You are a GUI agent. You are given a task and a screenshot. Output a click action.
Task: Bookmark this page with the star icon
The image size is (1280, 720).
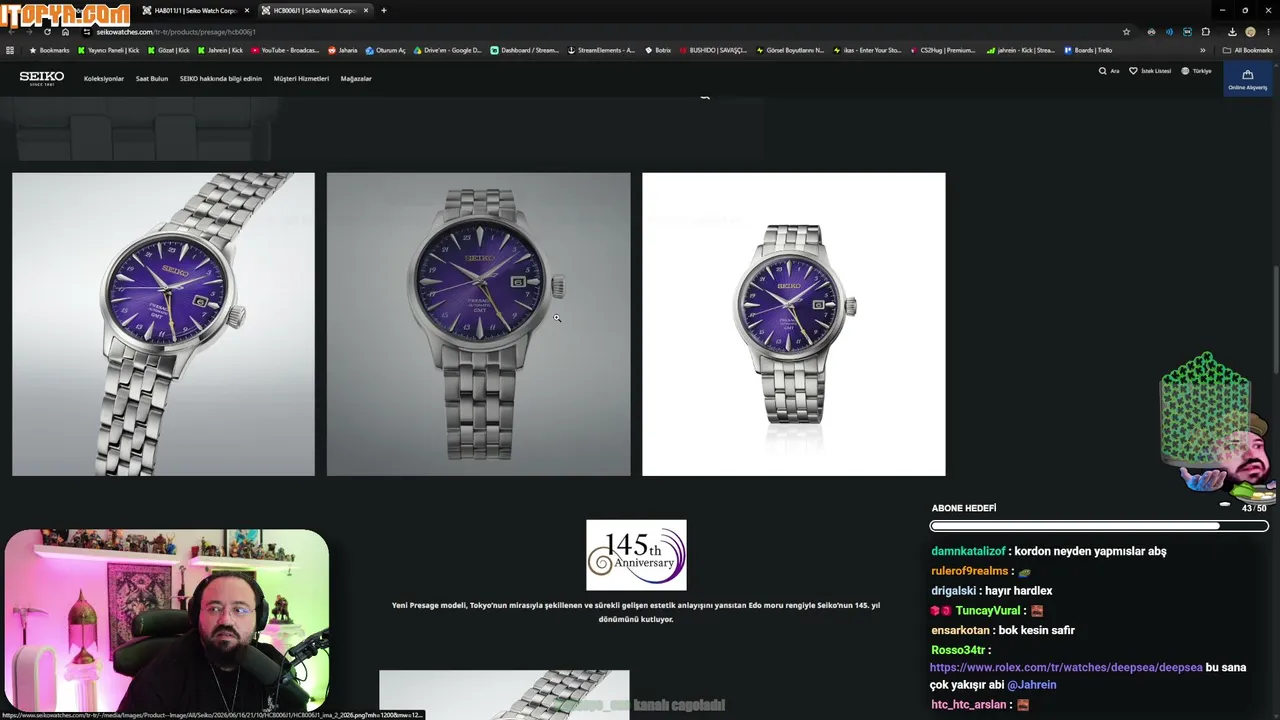click(1126, 32)
